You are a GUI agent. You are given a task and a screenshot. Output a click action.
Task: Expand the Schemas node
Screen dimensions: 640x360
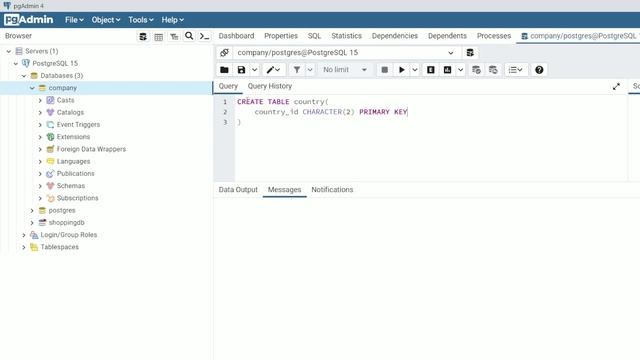point(40,186)
